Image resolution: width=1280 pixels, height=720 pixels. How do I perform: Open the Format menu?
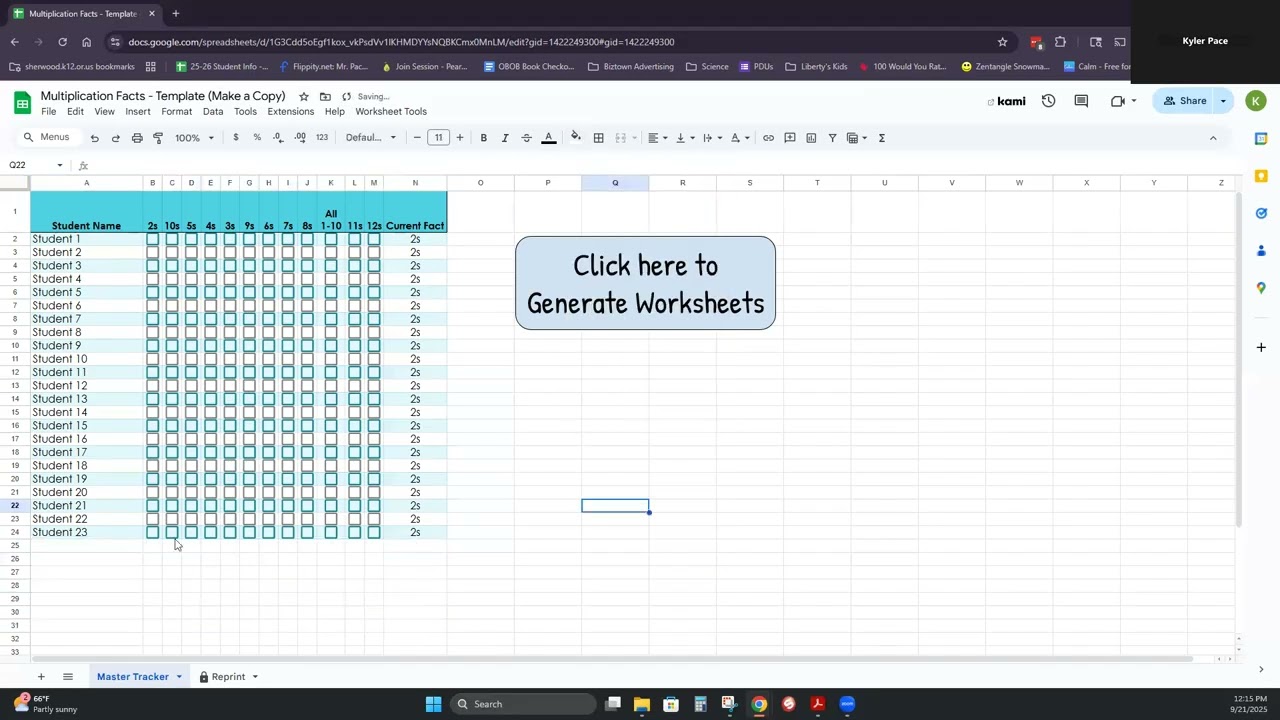point(177,112)
